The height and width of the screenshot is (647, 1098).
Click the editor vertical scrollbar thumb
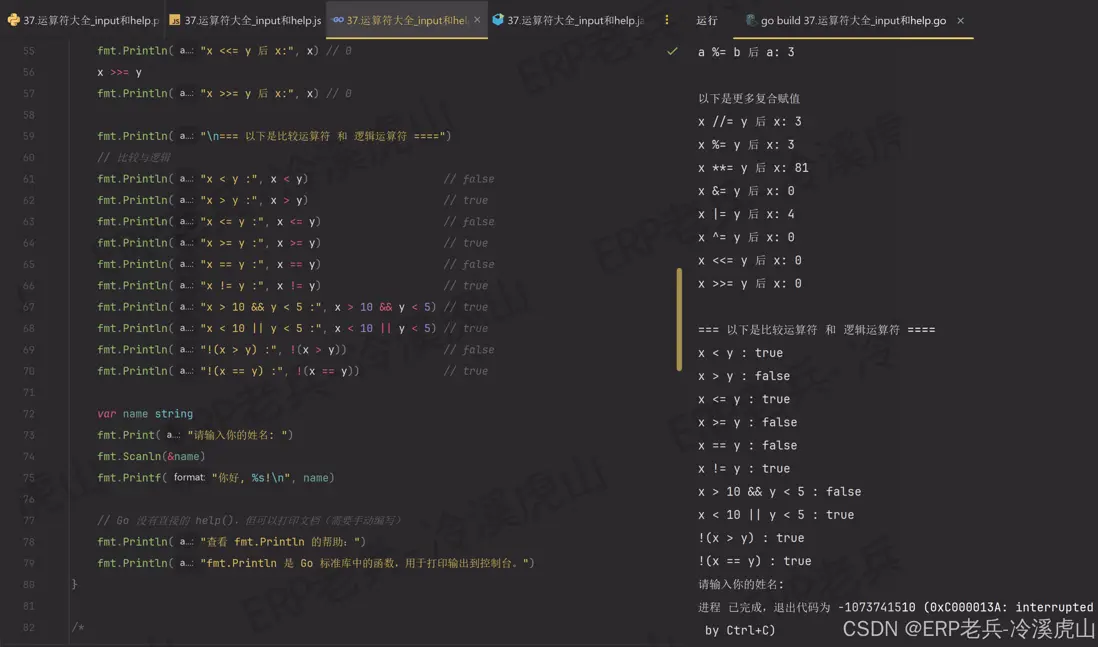tap(679, 319)
